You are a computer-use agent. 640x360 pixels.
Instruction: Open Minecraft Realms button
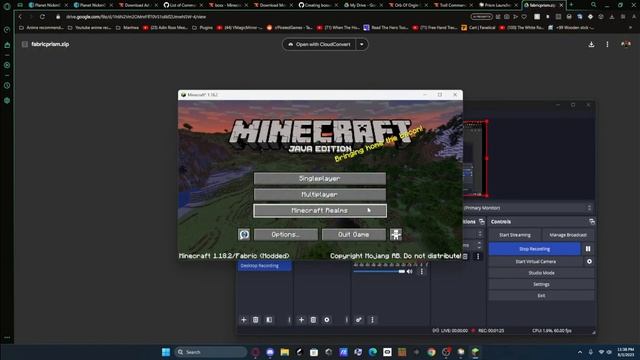coord(320,211)
